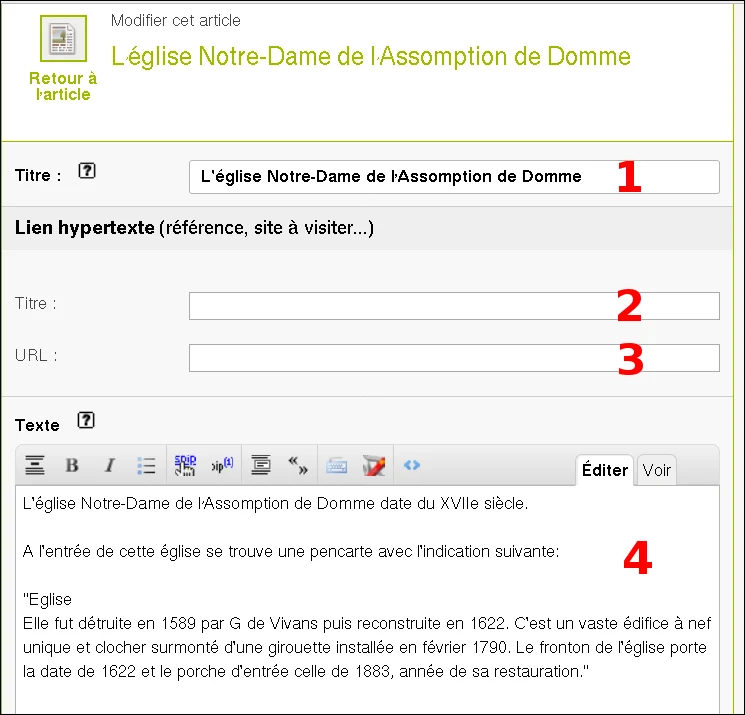The image size is (745, 715).
Task: Insert a quote block with the framed-text icon
Action: pyautogui.click(x=261, y=465)
